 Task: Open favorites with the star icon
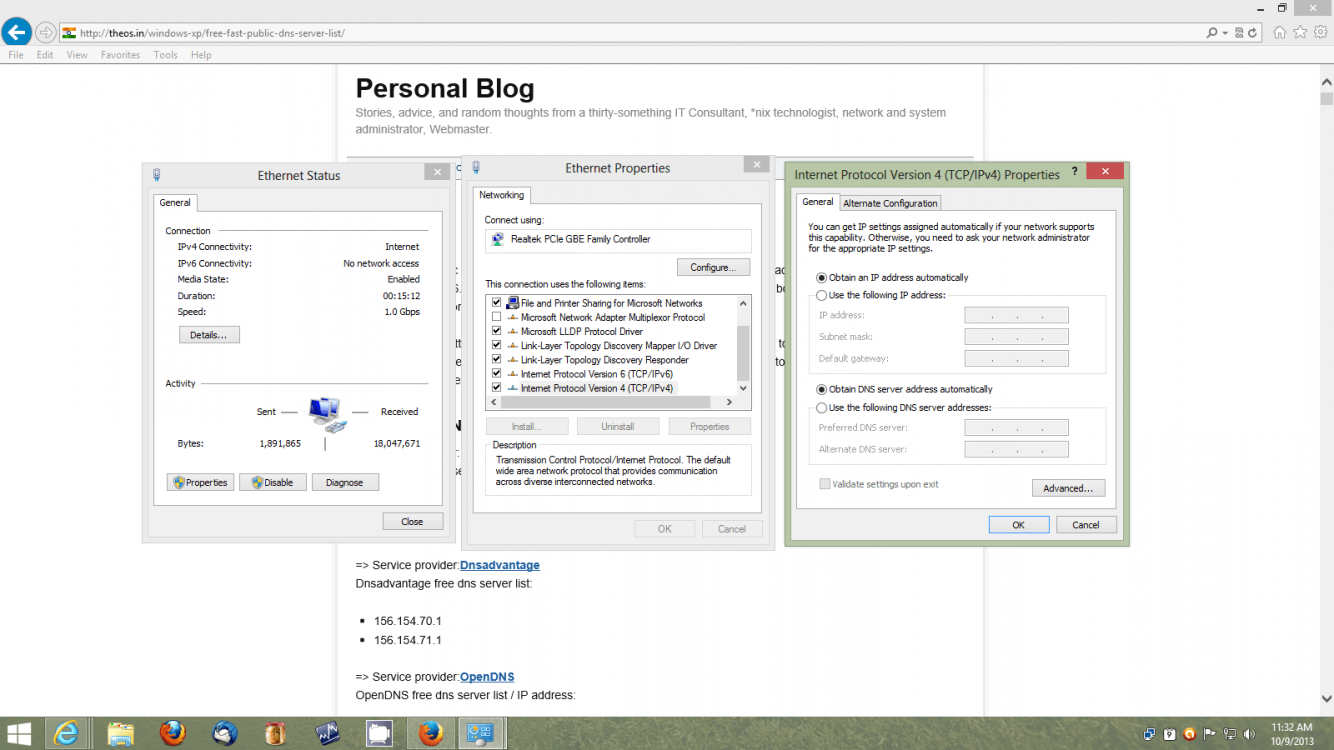[x=1300, y=32]
